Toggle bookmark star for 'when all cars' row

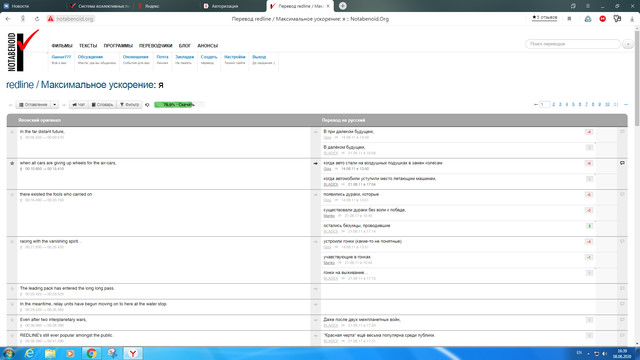click(12, 163)
